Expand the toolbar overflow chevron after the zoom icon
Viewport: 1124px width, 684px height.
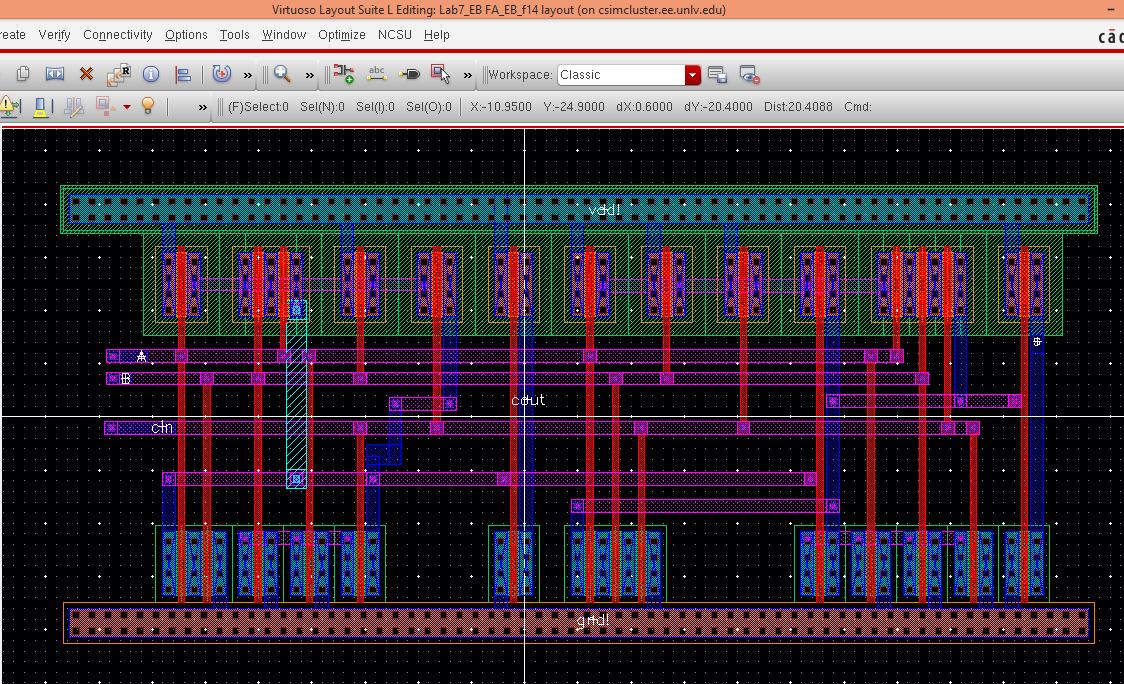pos(310,75)
